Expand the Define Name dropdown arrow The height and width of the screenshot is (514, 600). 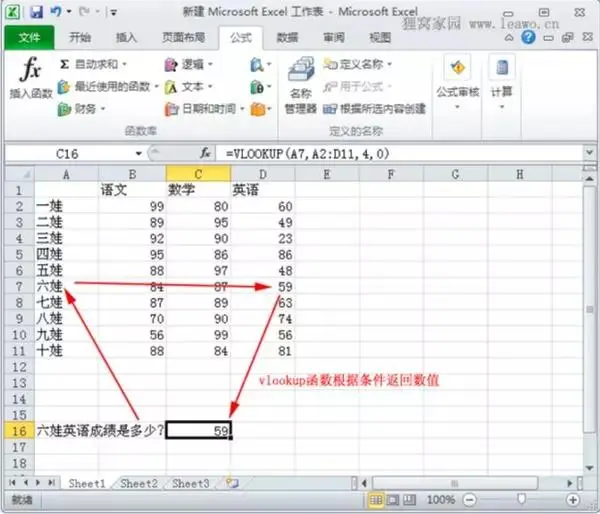(390, 64)
